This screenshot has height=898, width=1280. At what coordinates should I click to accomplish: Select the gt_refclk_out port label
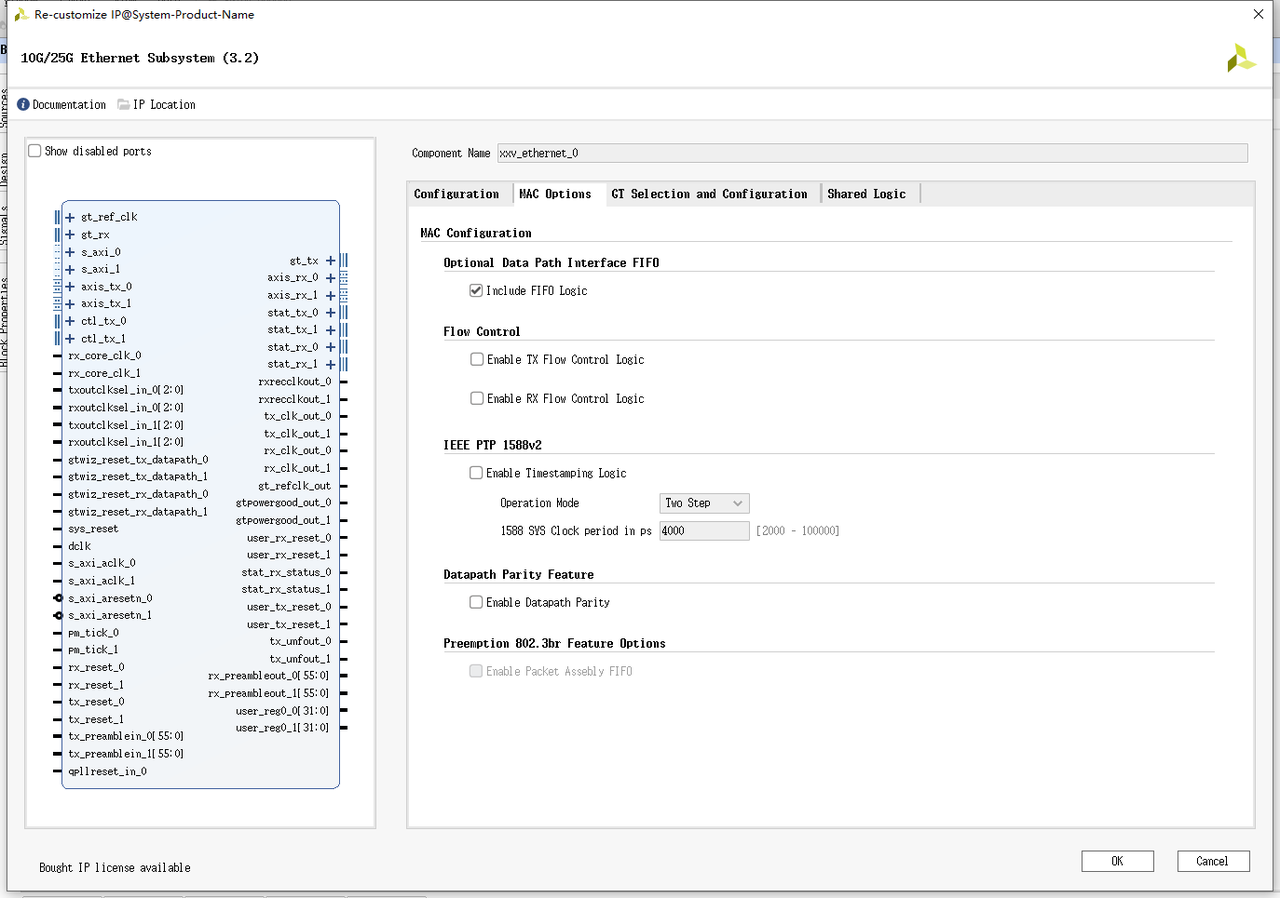(x=294, y=486)
